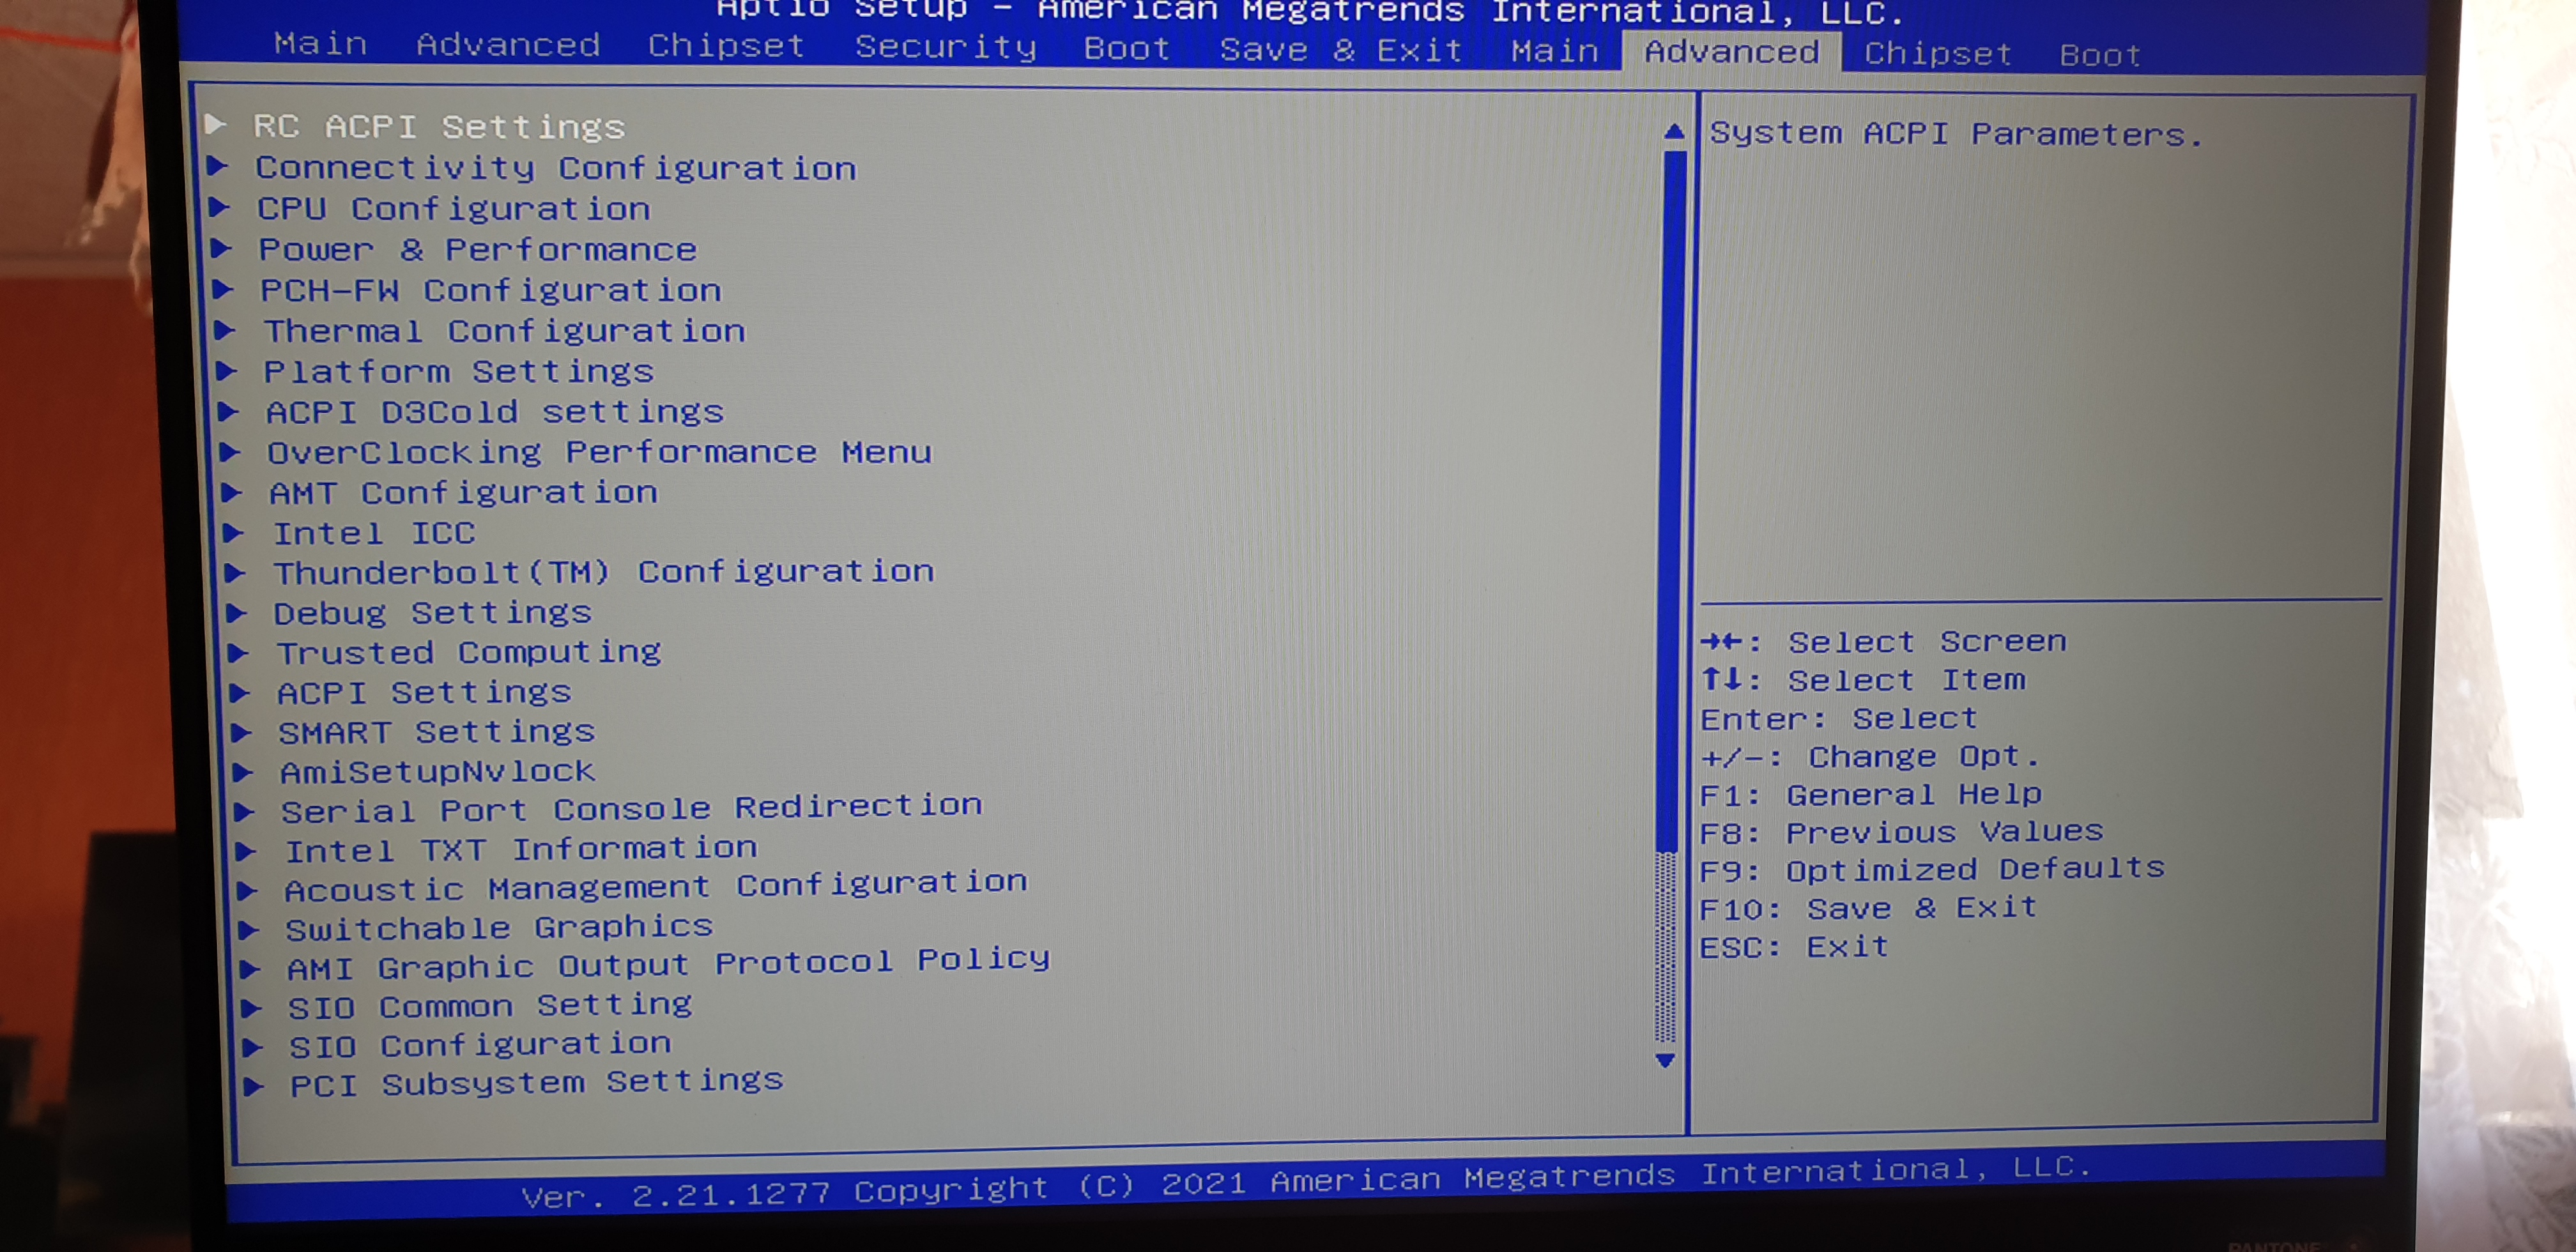Open Acoustic Management Configuration
This screenshot has height=1252, width=2576.
[655, 886]
